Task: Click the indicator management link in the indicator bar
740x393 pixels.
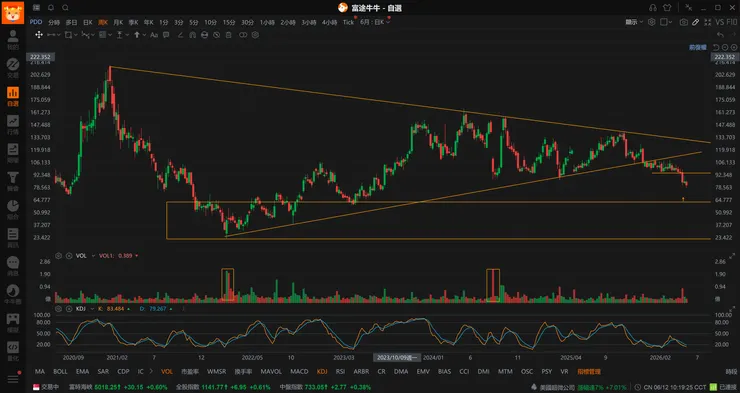Action: click(x=589, y=371)
